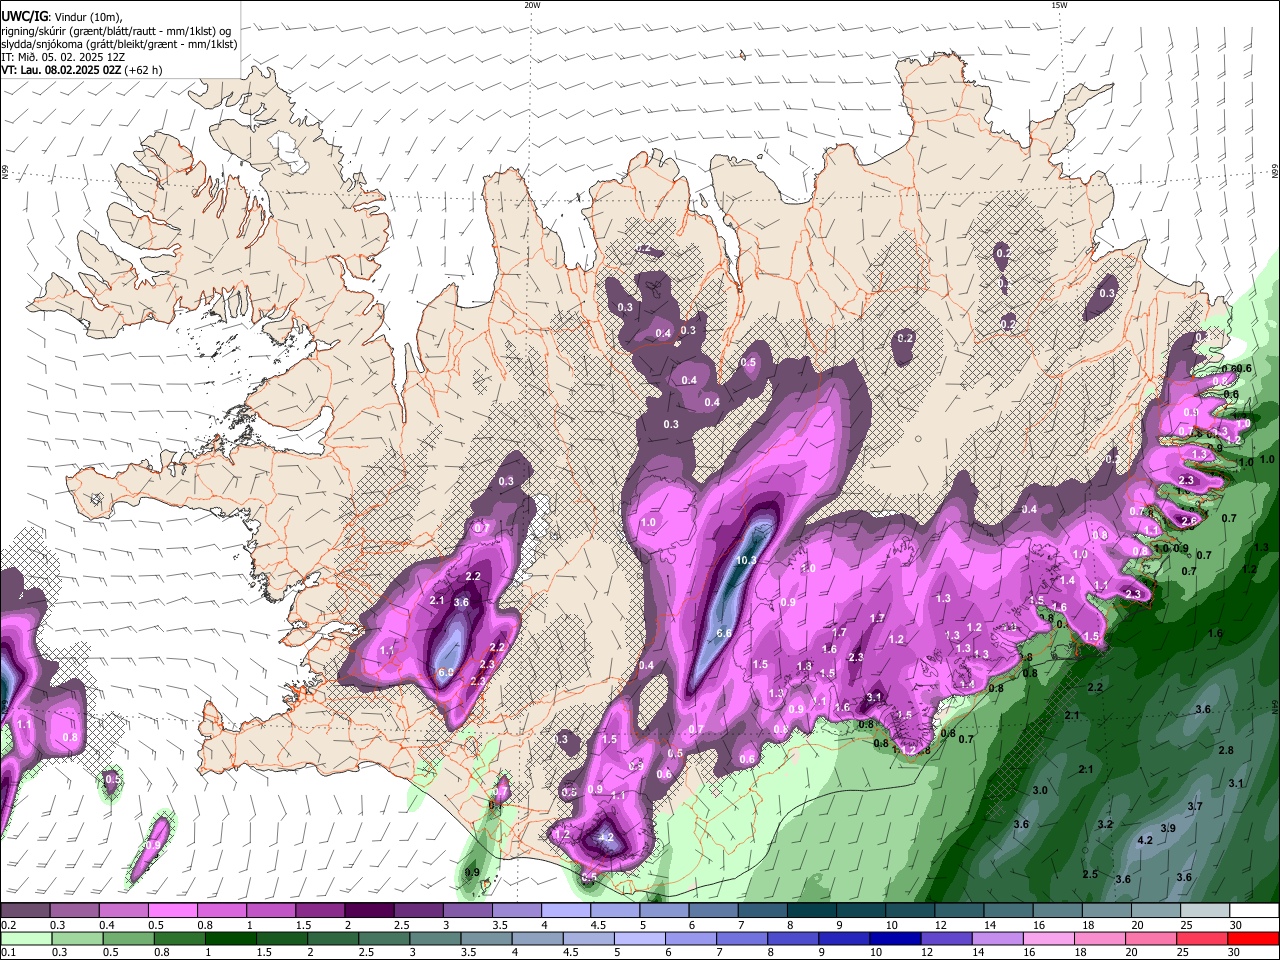The height and width of the screenshot is (960, 1280).
Task: Select the rigning/skúrir legend description line
Action: (x=116, y=30)
